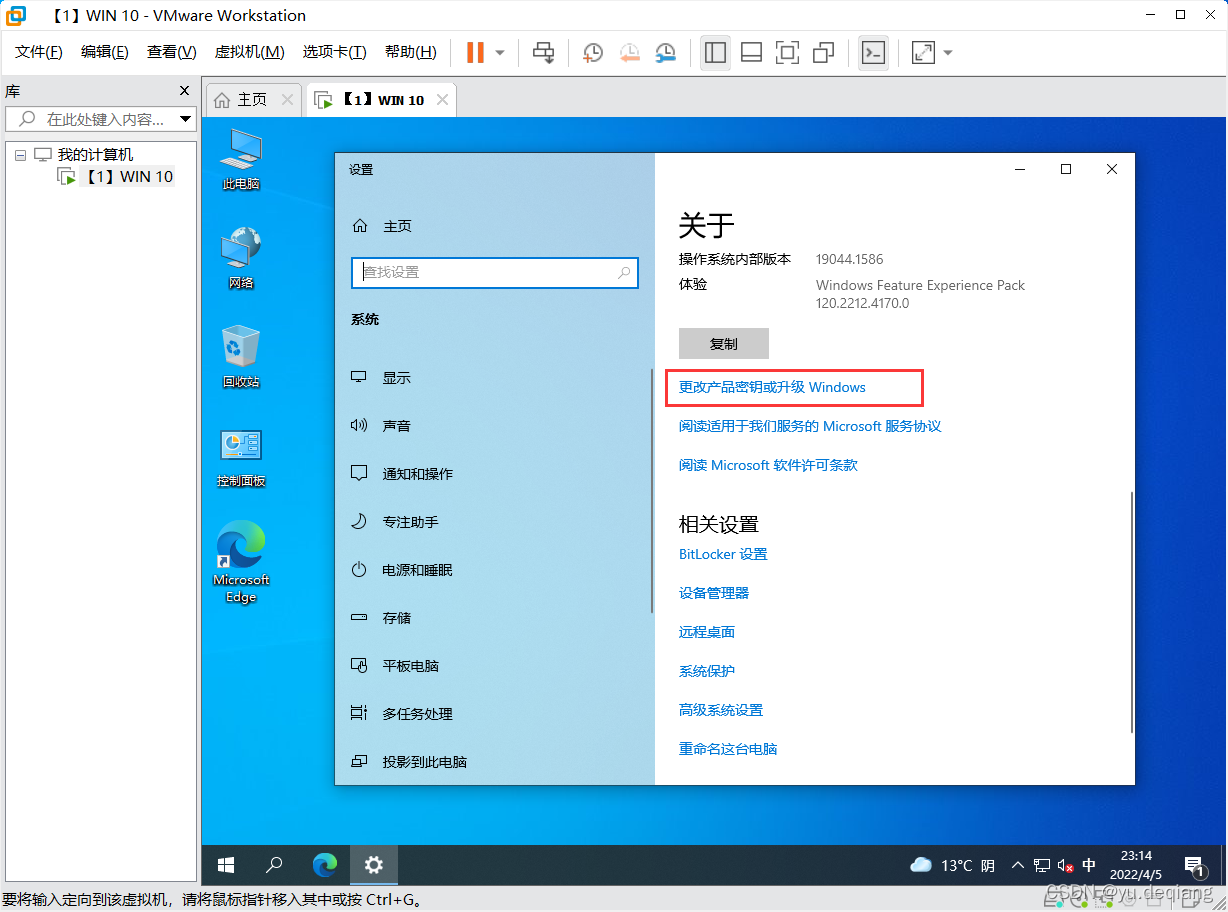
Task: Click the 查找设置 search box
Action: (495, 272)
